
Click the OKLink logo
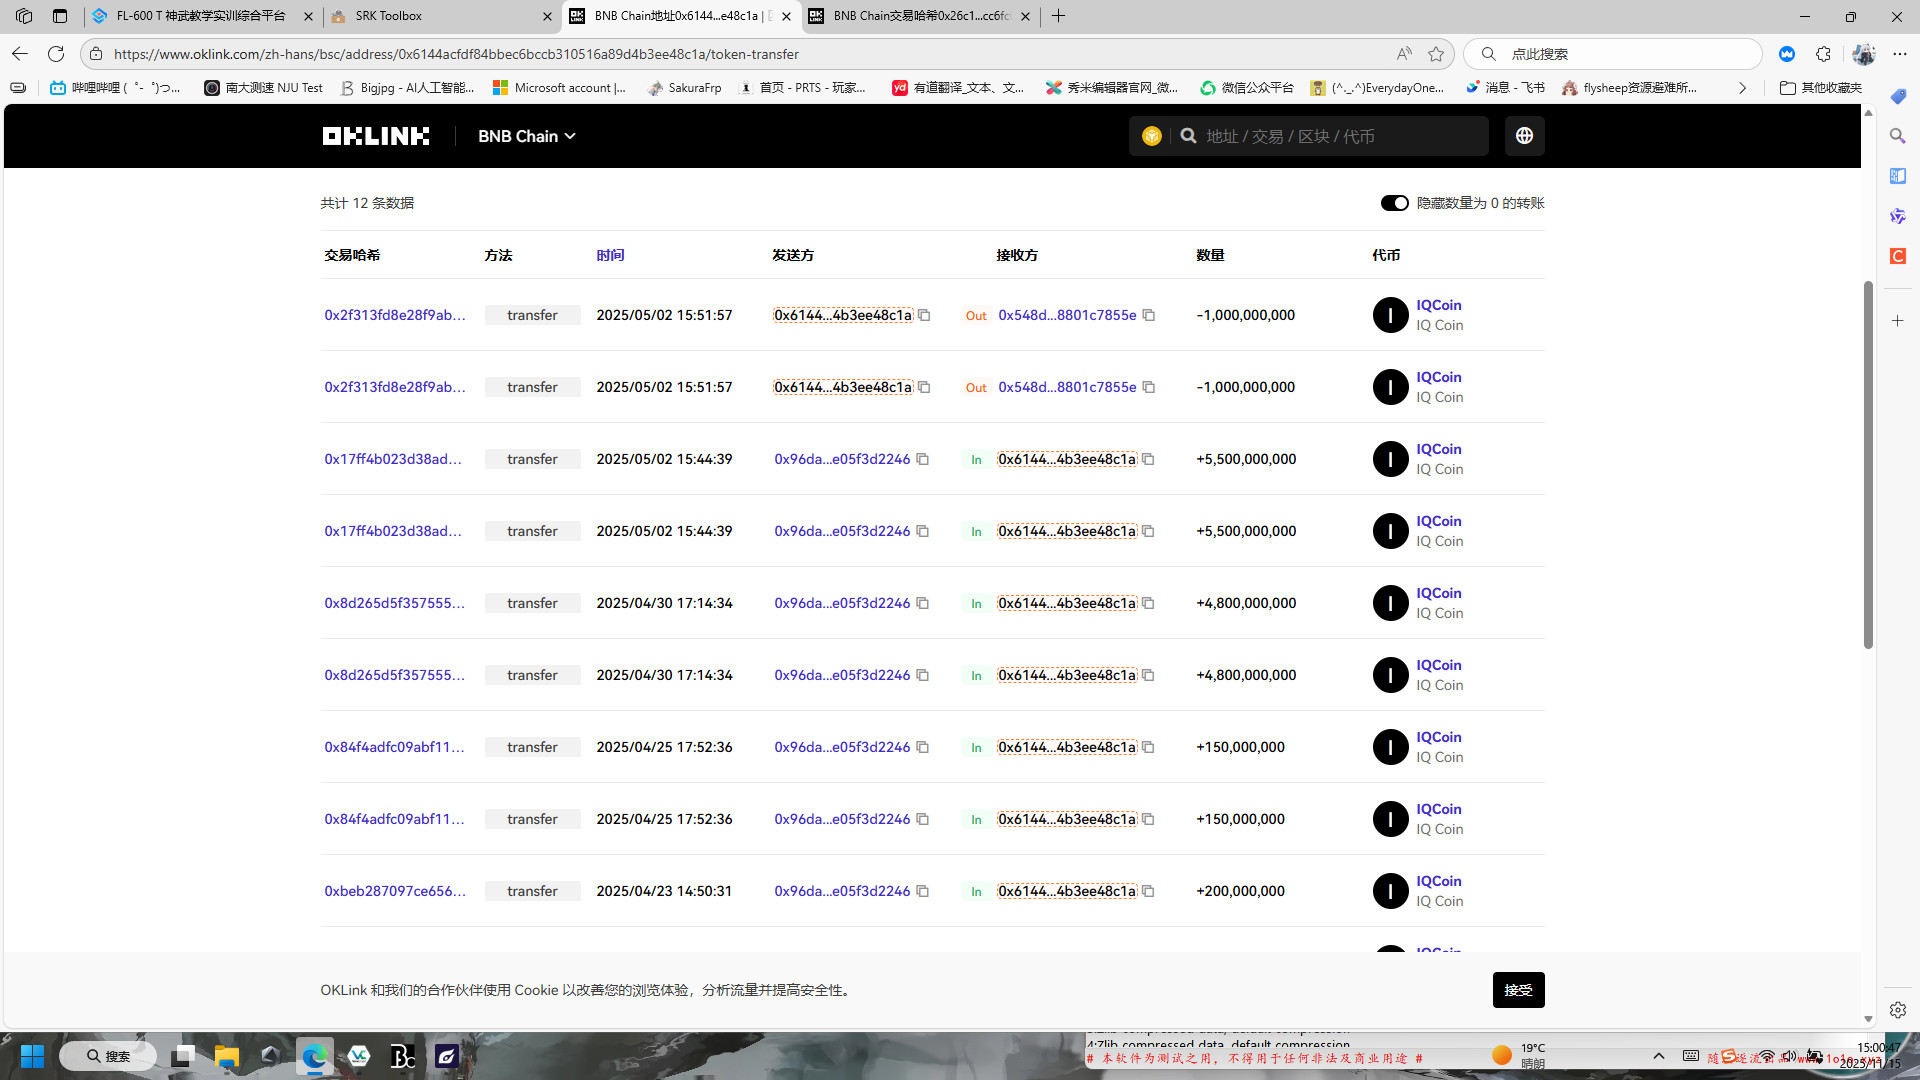pos(375,136)
